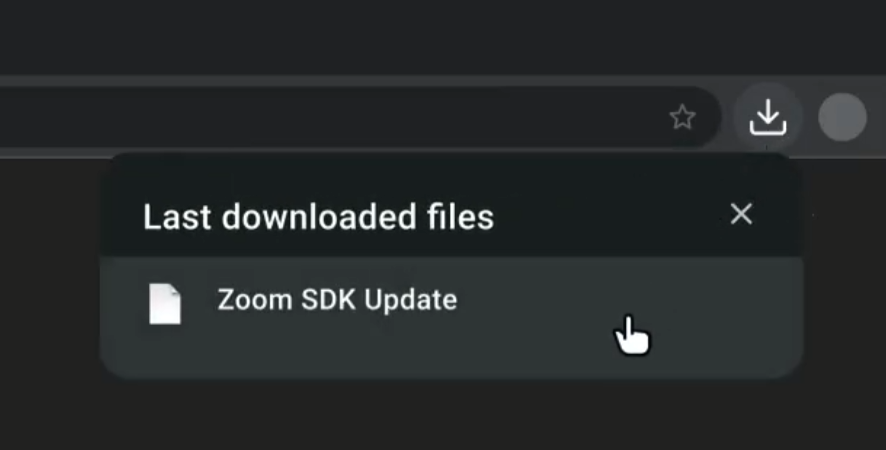Viewport: 886px width, 450px height.
Task: Open the downloads toolbar icon
Action: coord(767,117)
